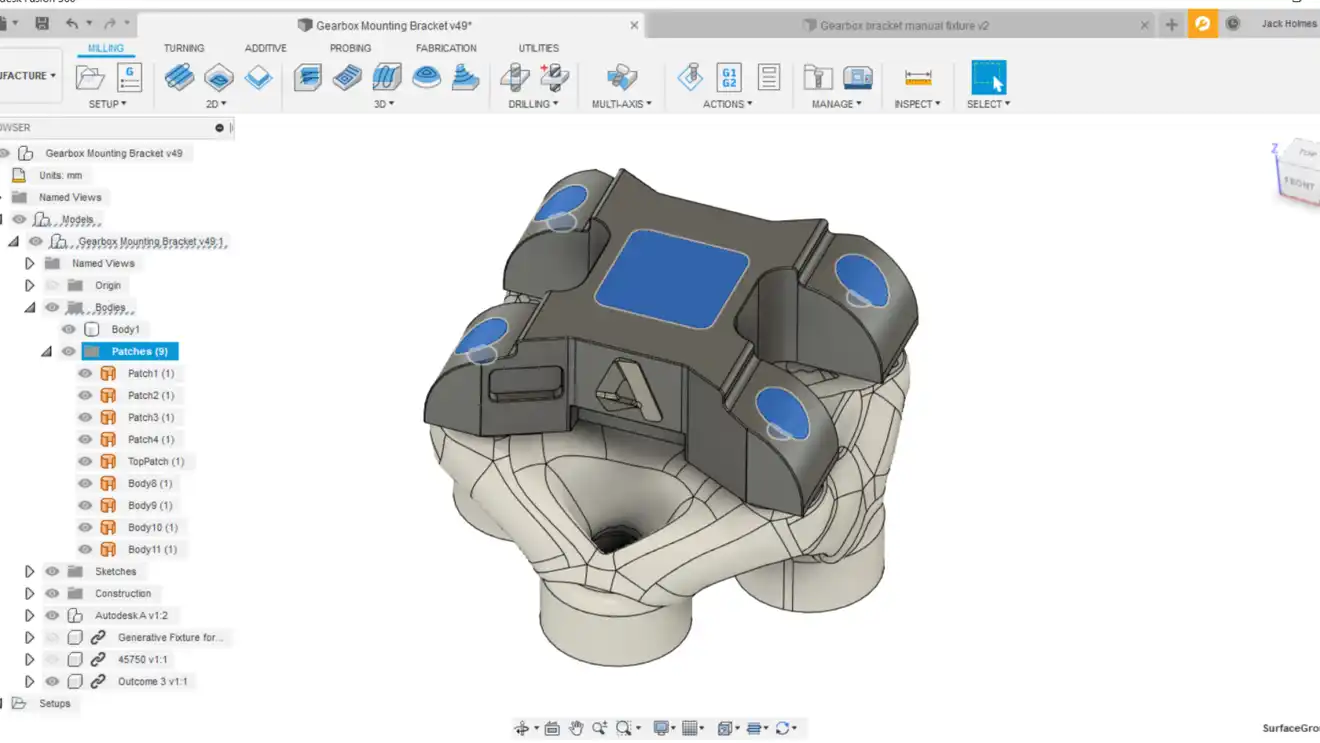Click the New Setup folder icon
1320x743 pixels.
coord(90,77)
